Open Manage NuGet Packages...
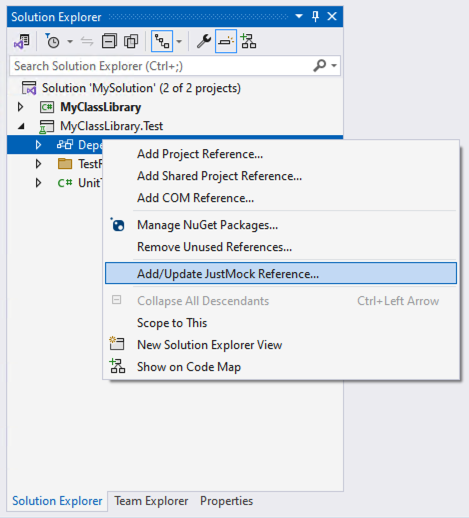Viewport: 469px width, 518px height. click(x=281, y=225)
